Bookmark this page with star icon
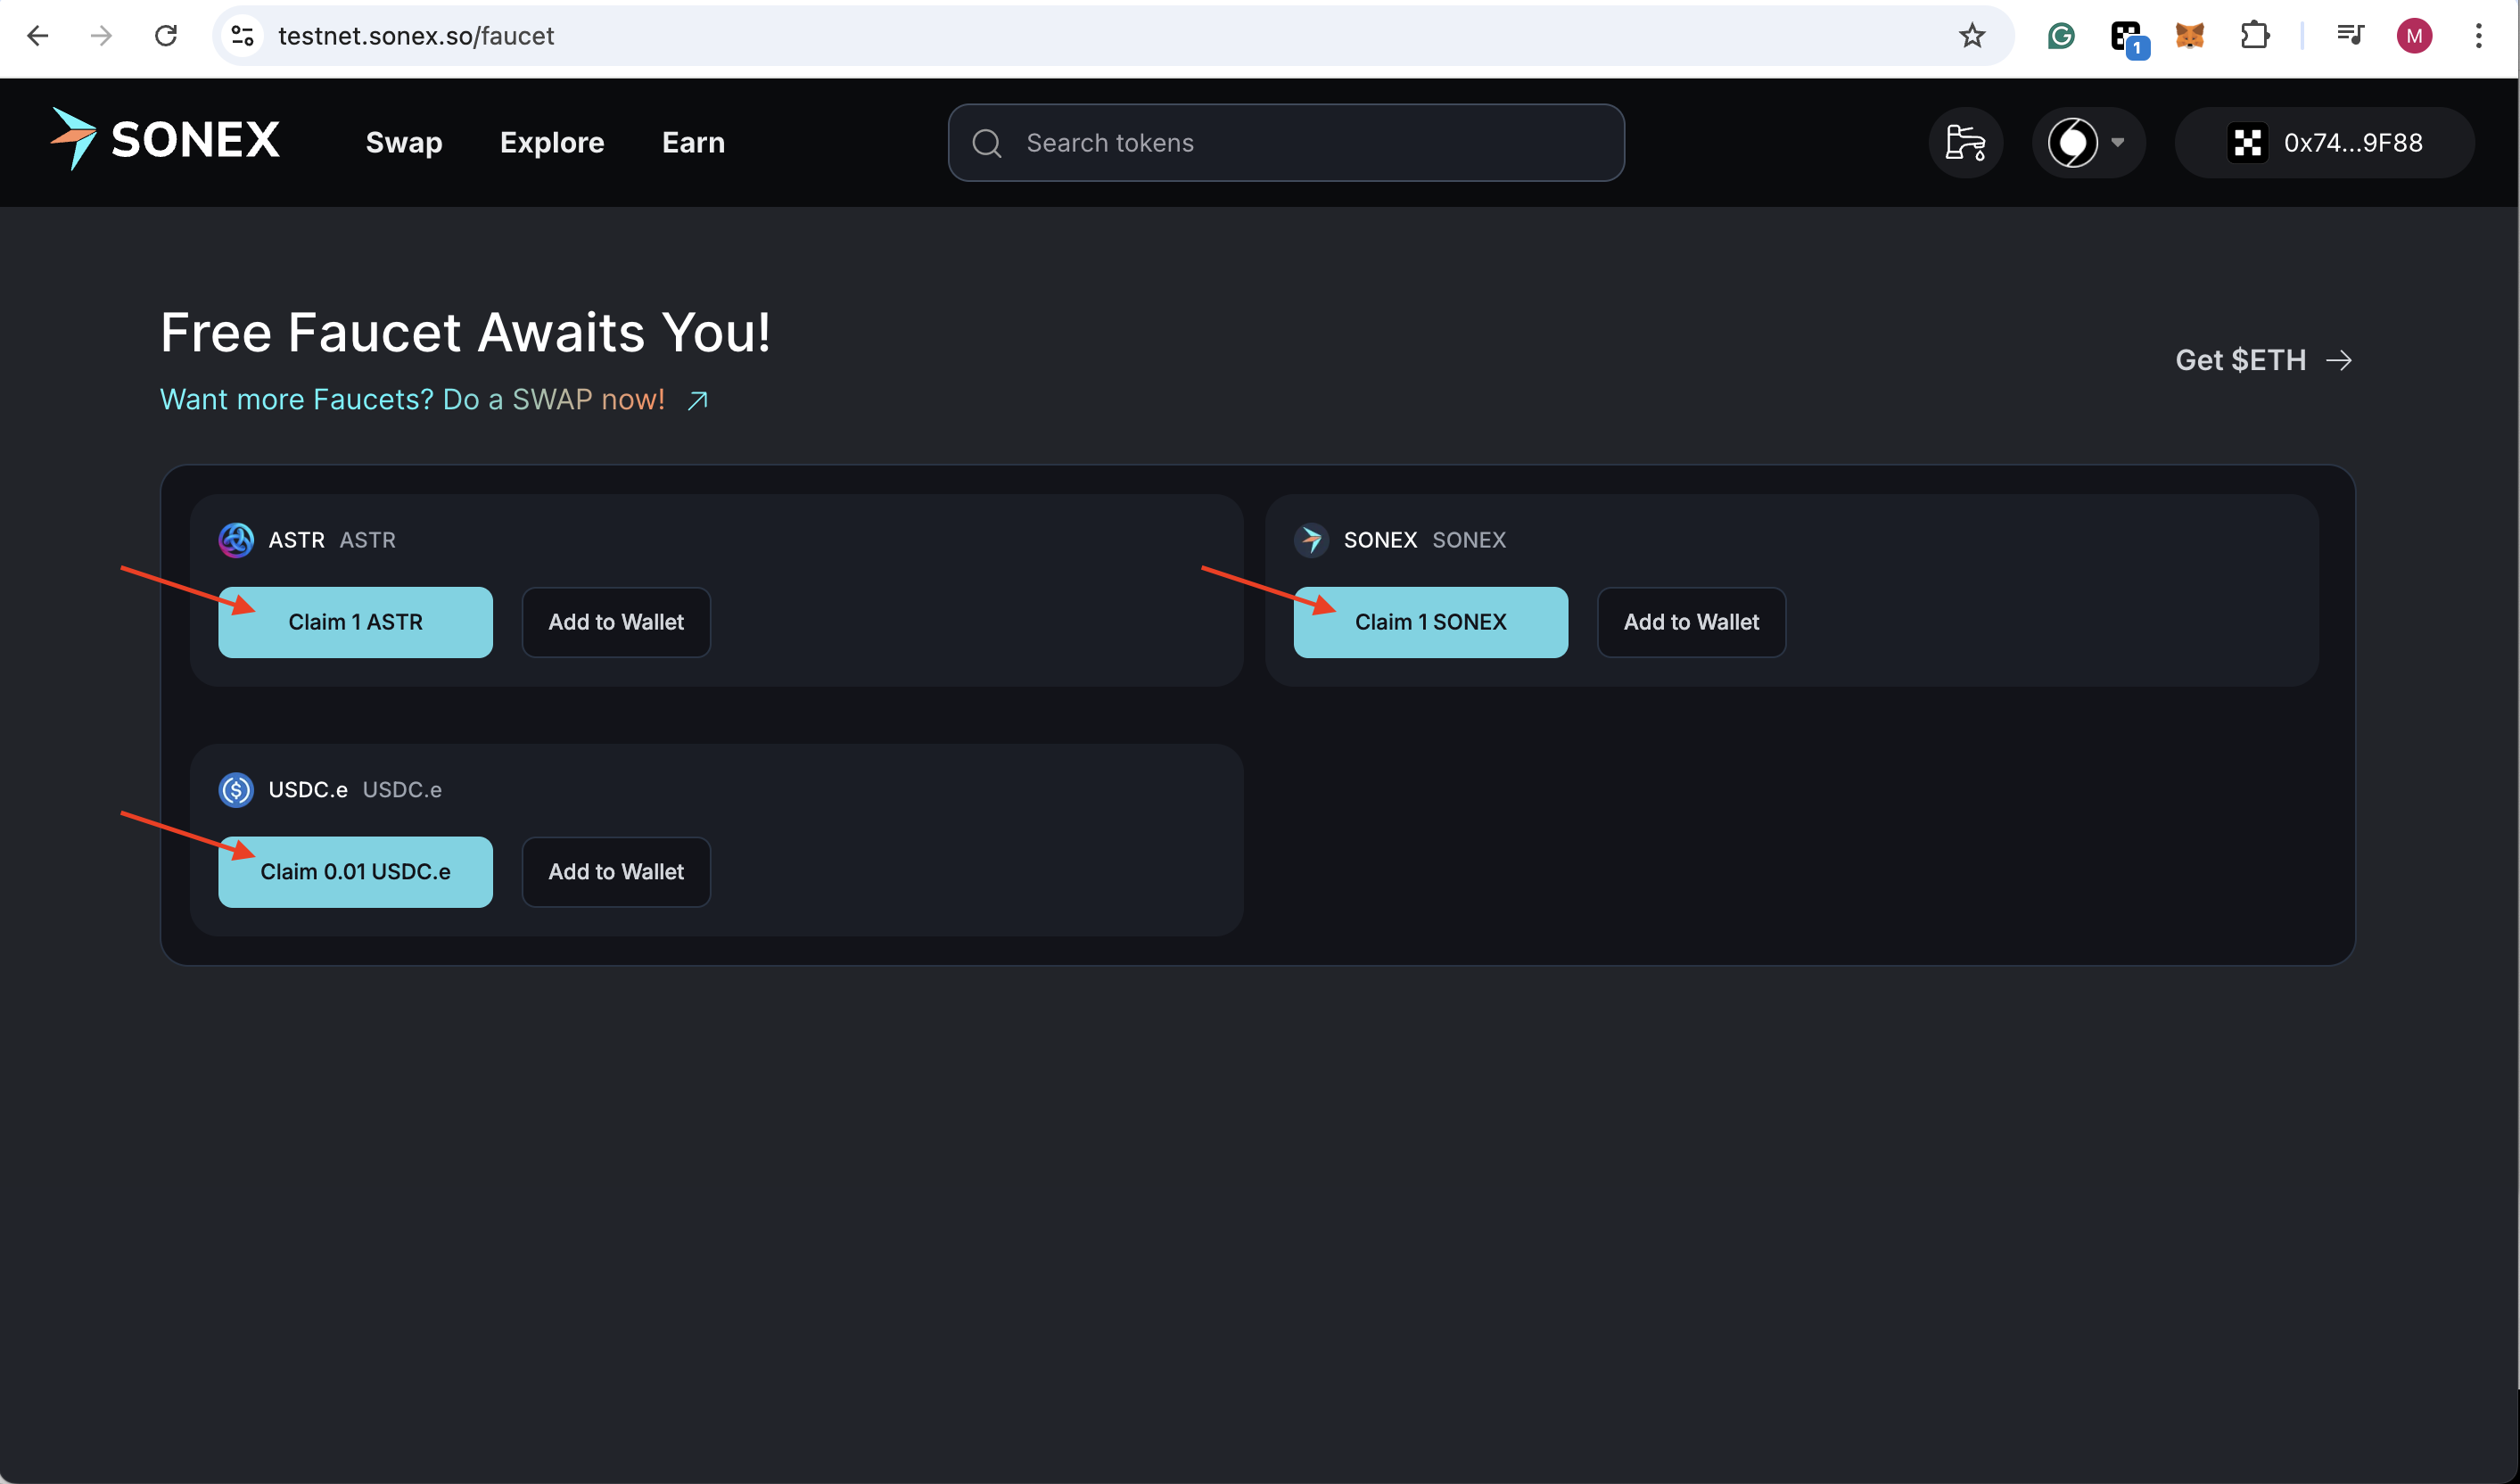This screenshot has width=2520, height=1484. (1971, 36)
